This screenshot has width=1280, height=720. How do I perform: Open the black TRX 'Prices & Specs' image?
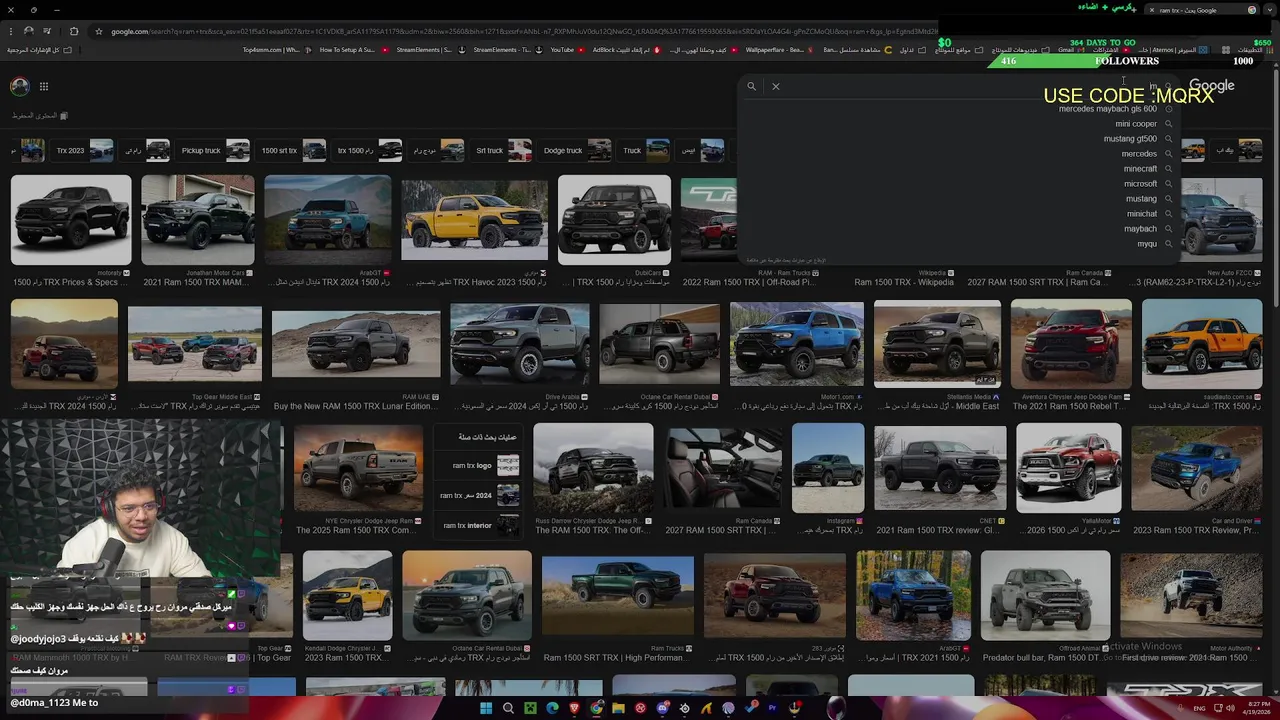[70, 220]
